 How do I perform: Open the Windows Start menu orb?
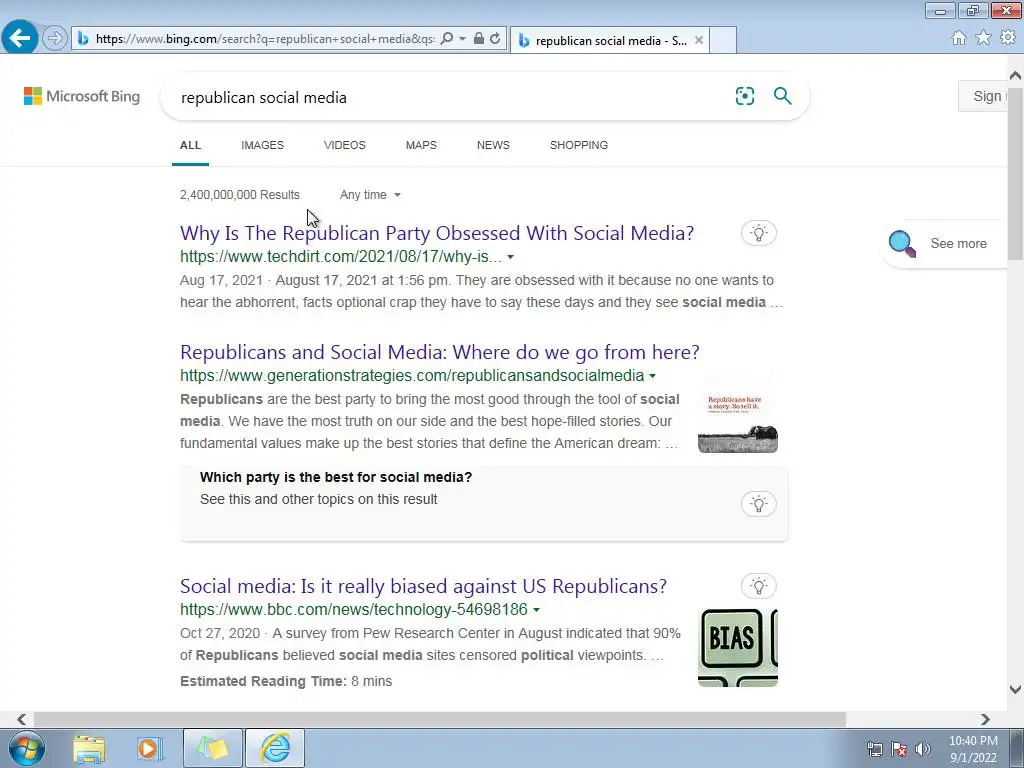[x=27, y=748]
